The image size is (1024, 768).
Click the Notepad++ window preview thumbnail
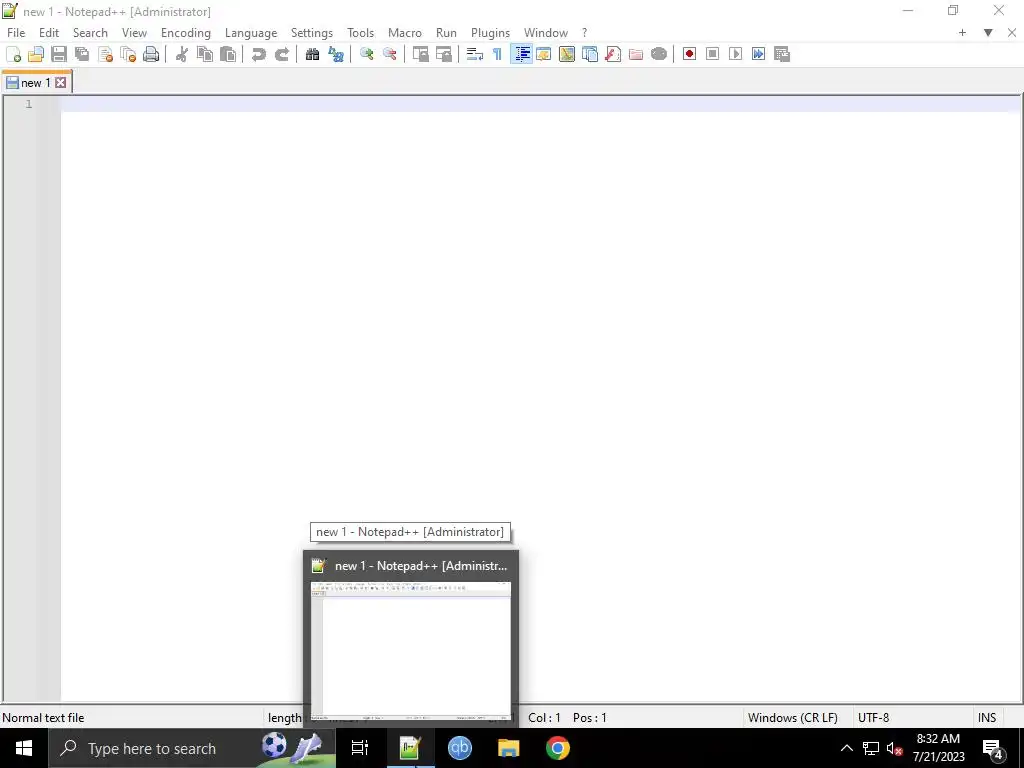pos(411,651)
